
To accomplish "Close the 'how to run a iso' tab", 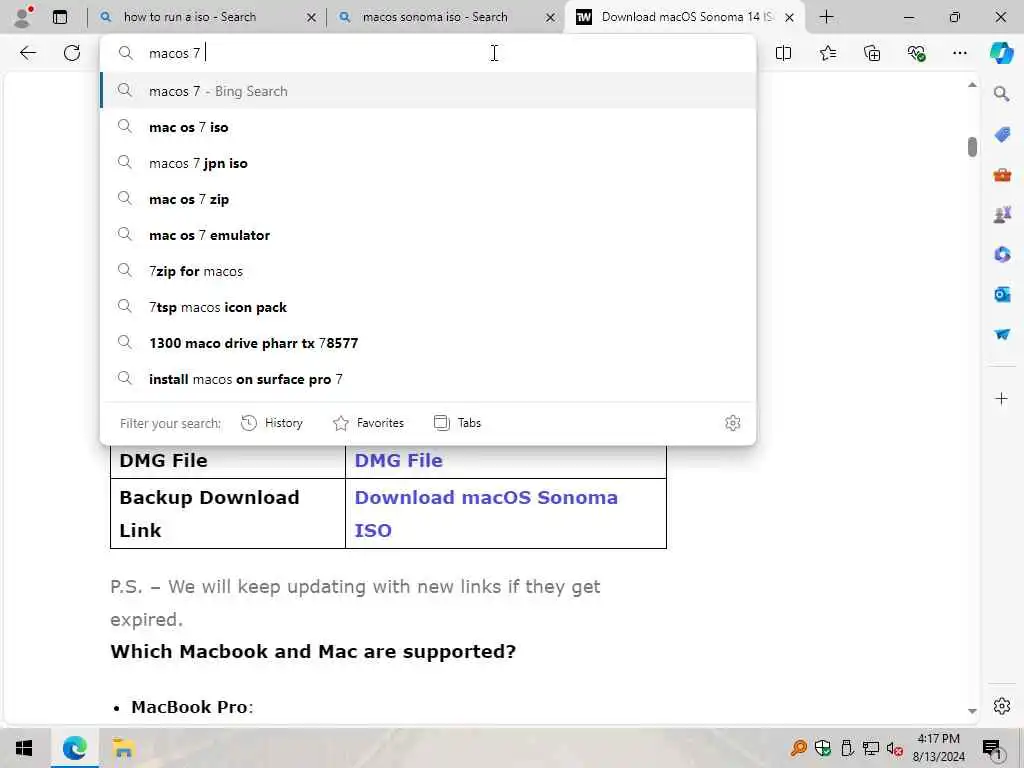I will [312, 18].
